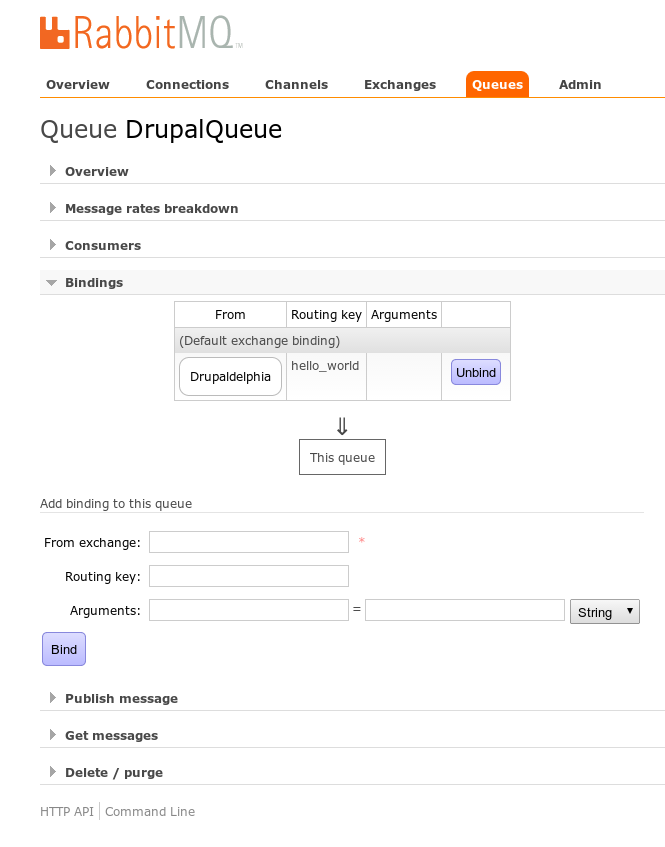Open the Channels tab
Image resolution: width=665 pixels, height=847 pixels.
tap(296, 85)
